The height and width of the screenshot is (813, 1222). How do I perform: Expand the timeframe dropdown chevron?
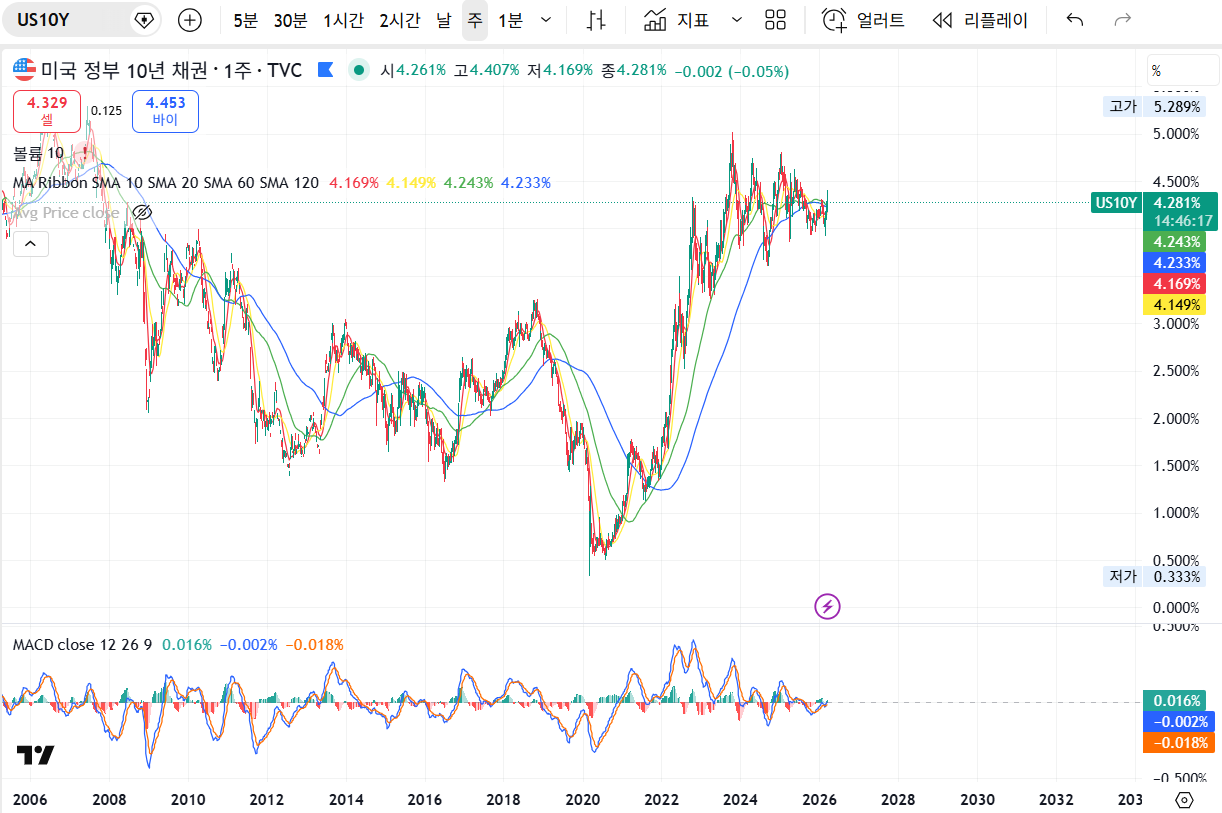tap(545, 20)
